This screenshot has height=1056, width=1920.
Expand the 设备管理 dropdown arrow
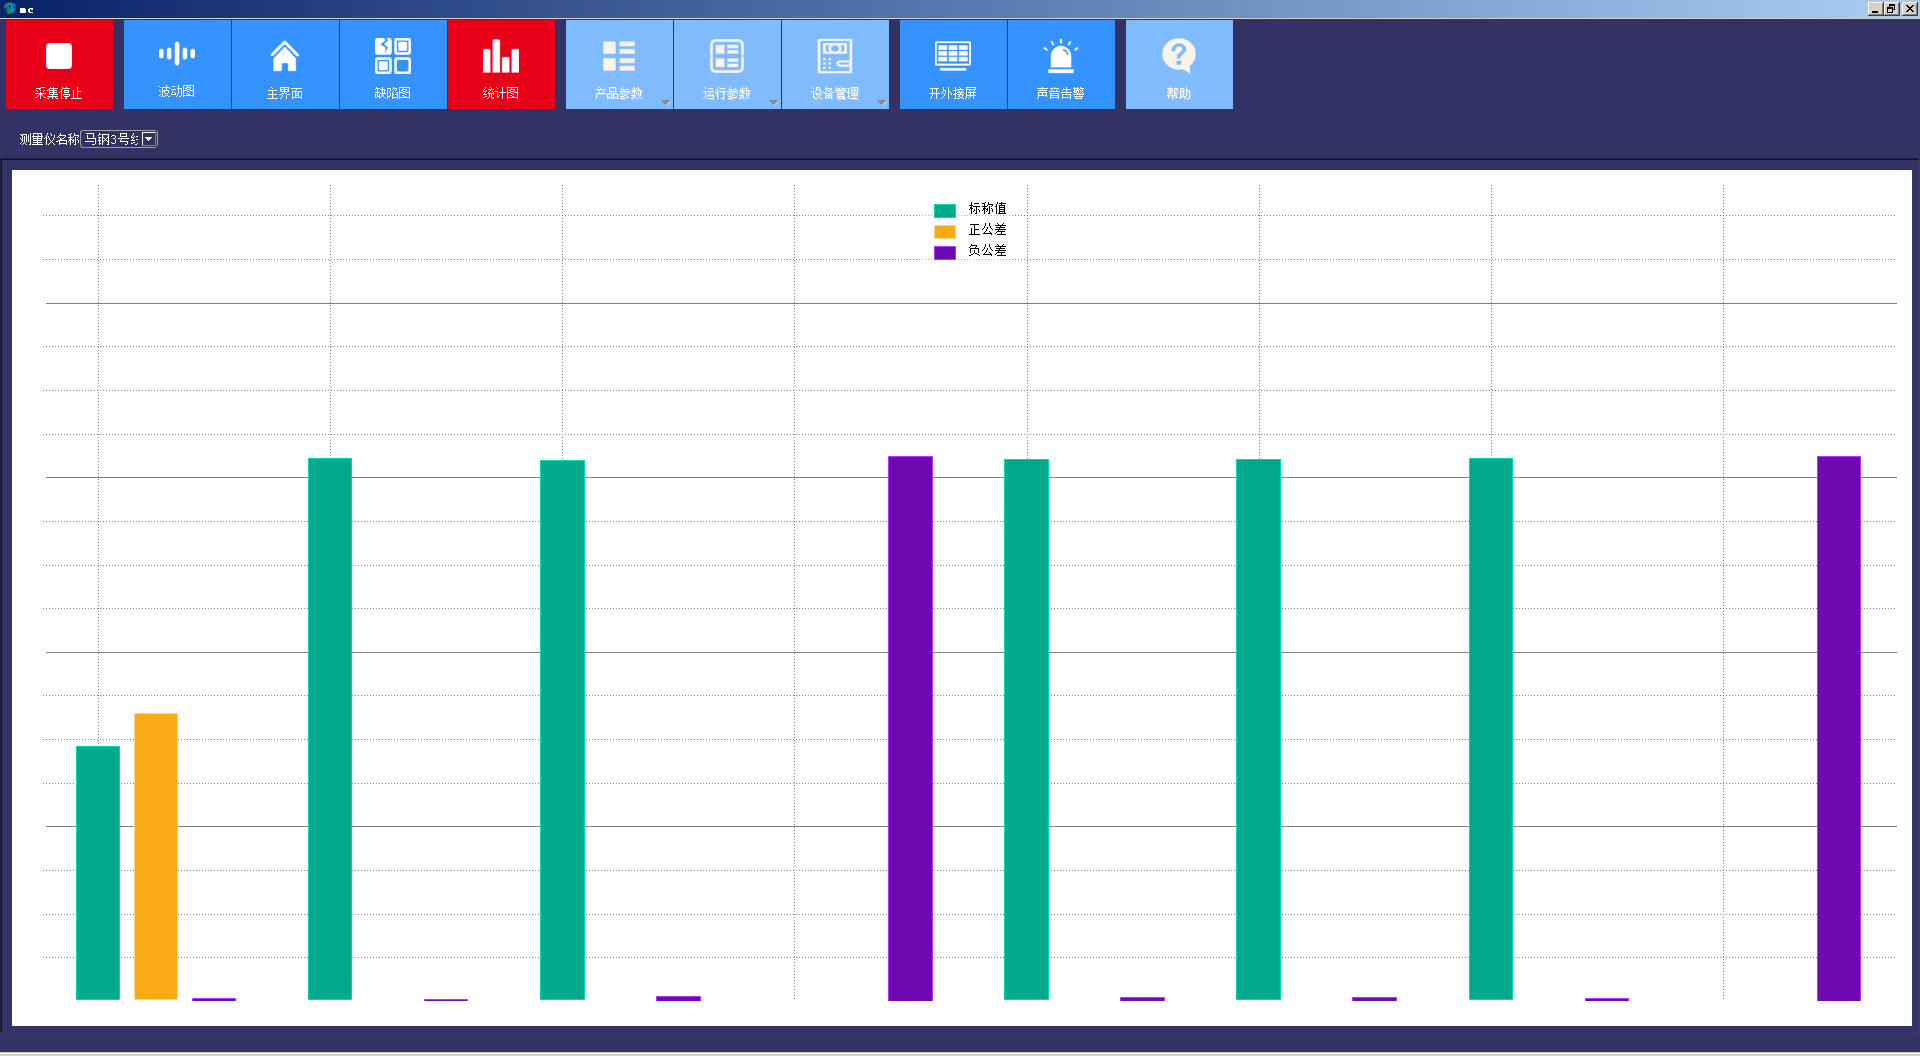(881, 102)
